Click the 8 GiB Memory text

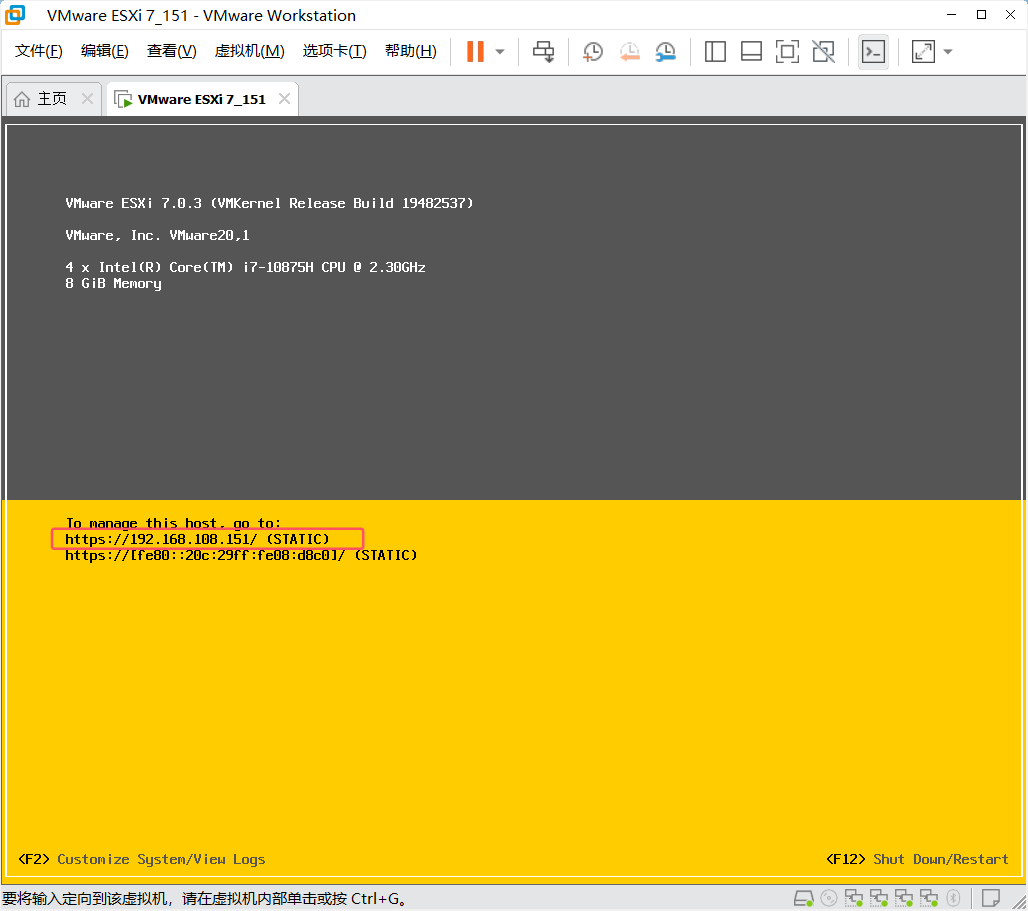coord(113,284)
